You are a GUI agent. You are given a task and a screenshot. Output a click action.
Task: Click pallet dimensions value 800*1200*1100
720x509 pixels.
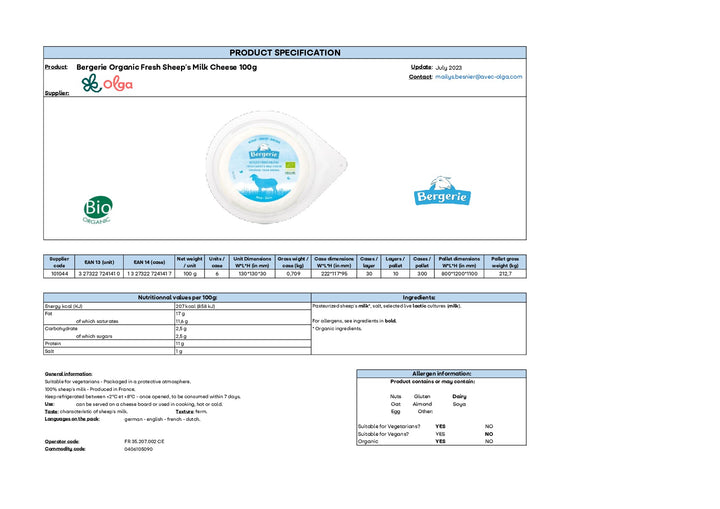pos(459,274)
